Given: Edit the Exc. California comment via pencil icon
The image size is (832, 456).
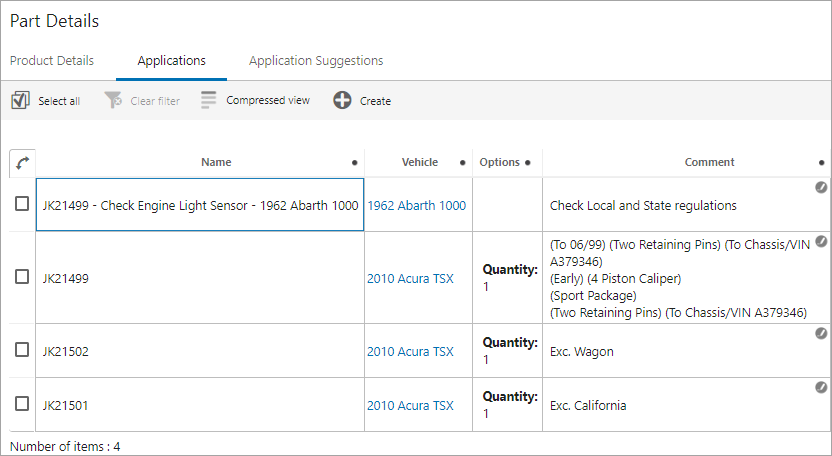Looking at the screenshot, I should pyautogui.click(x=821, y=388).
